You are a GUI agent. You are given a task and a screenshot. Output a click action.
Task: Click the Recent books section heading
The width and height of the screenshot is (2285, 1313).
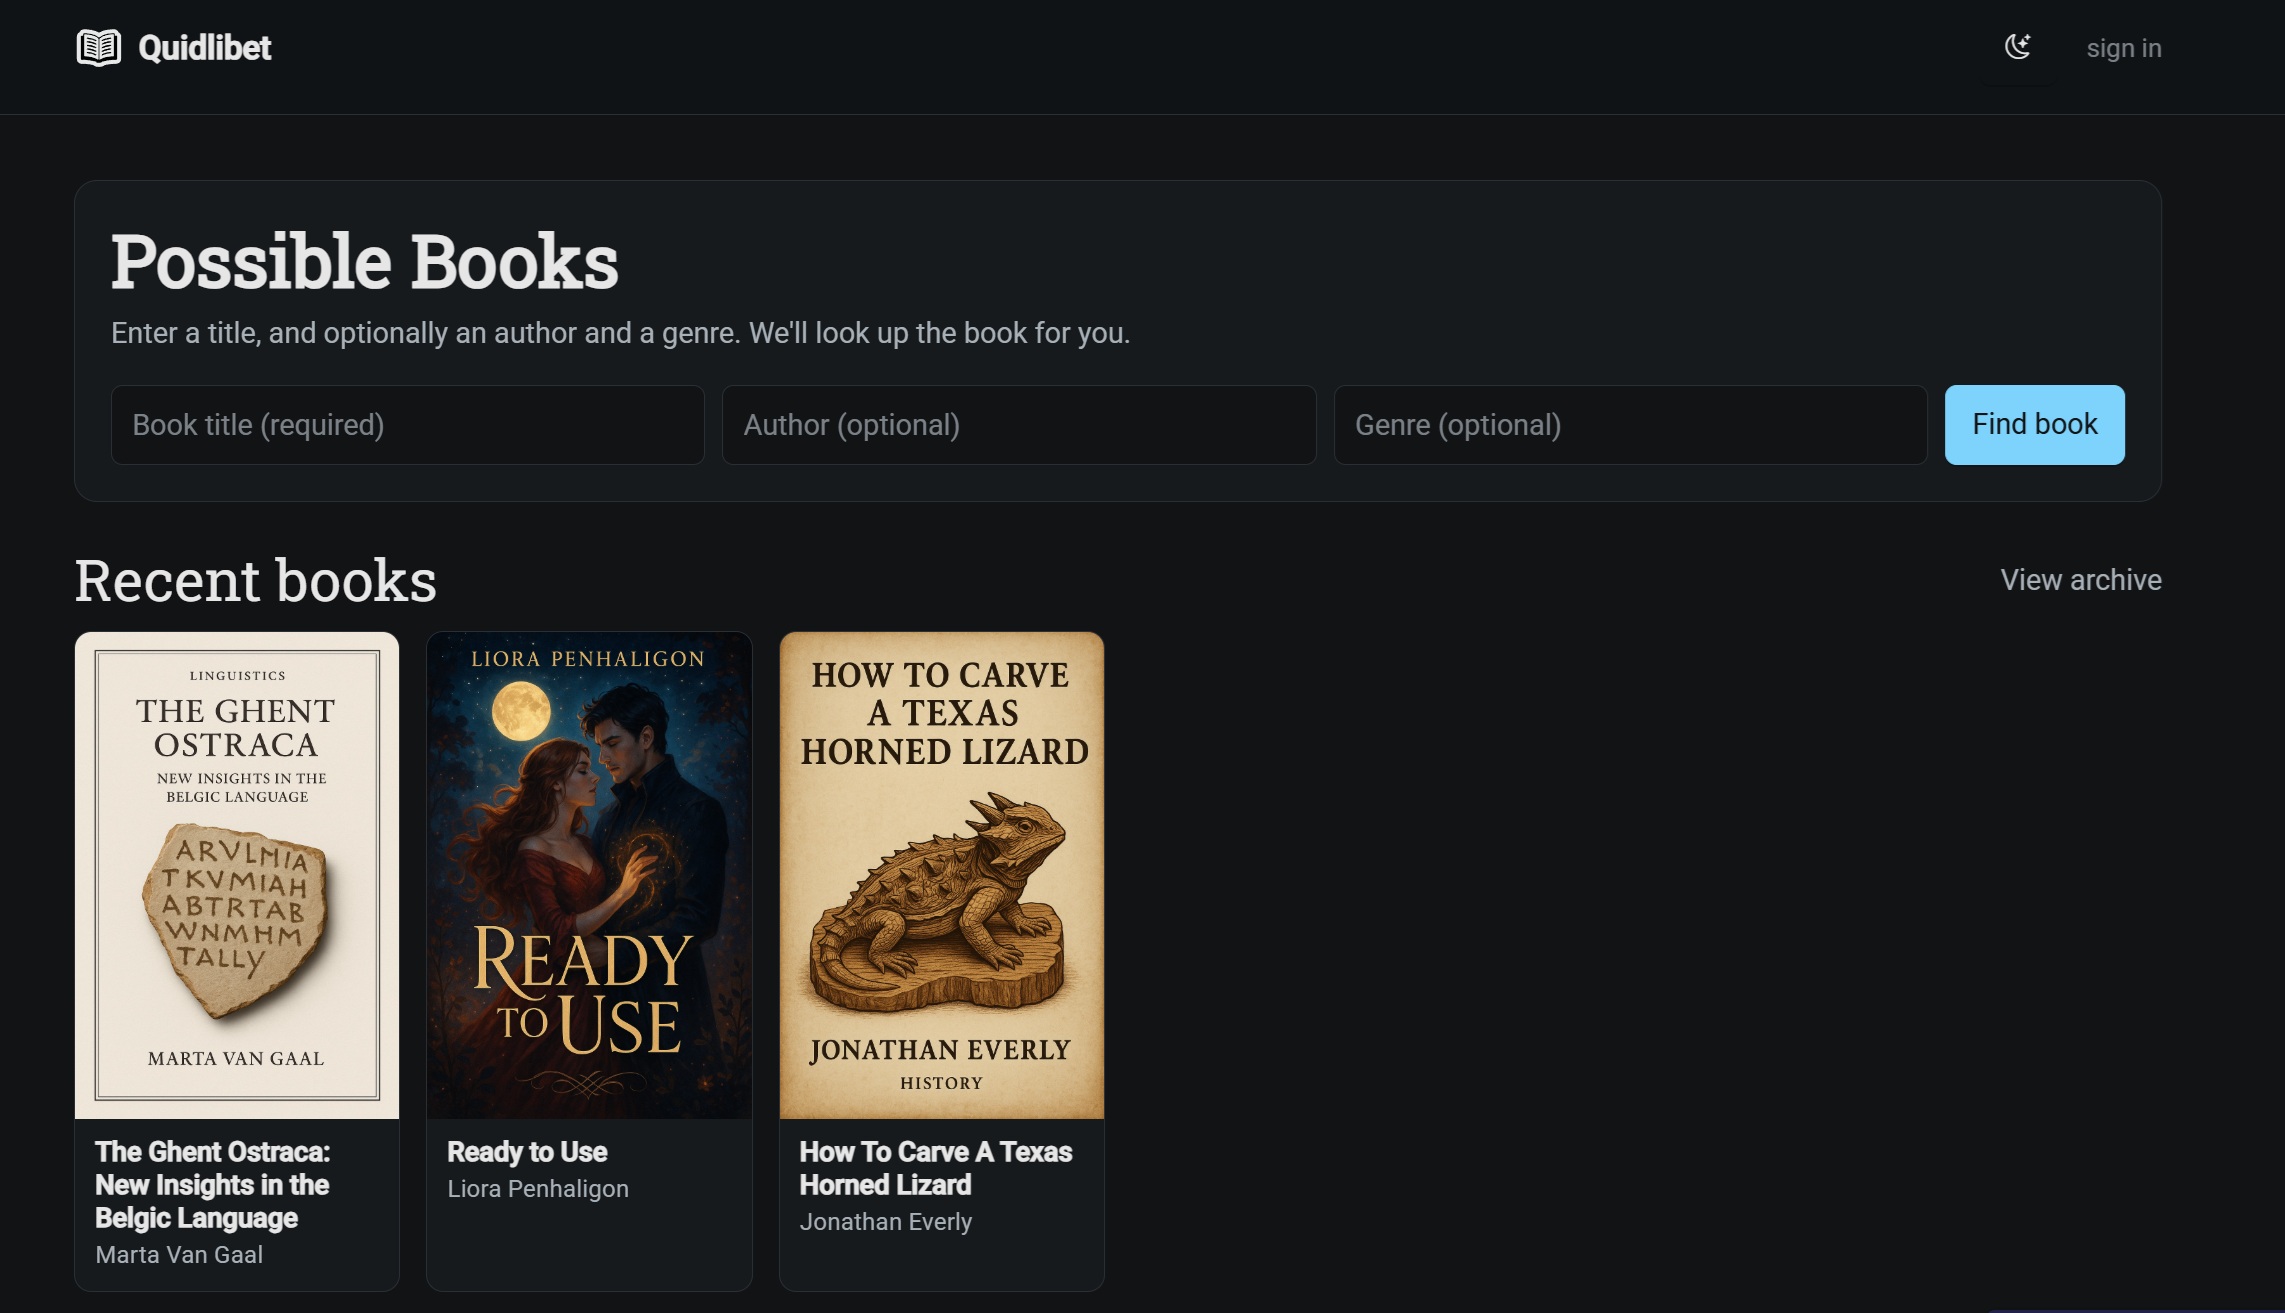pyautogui.click(x=255, y=581)
